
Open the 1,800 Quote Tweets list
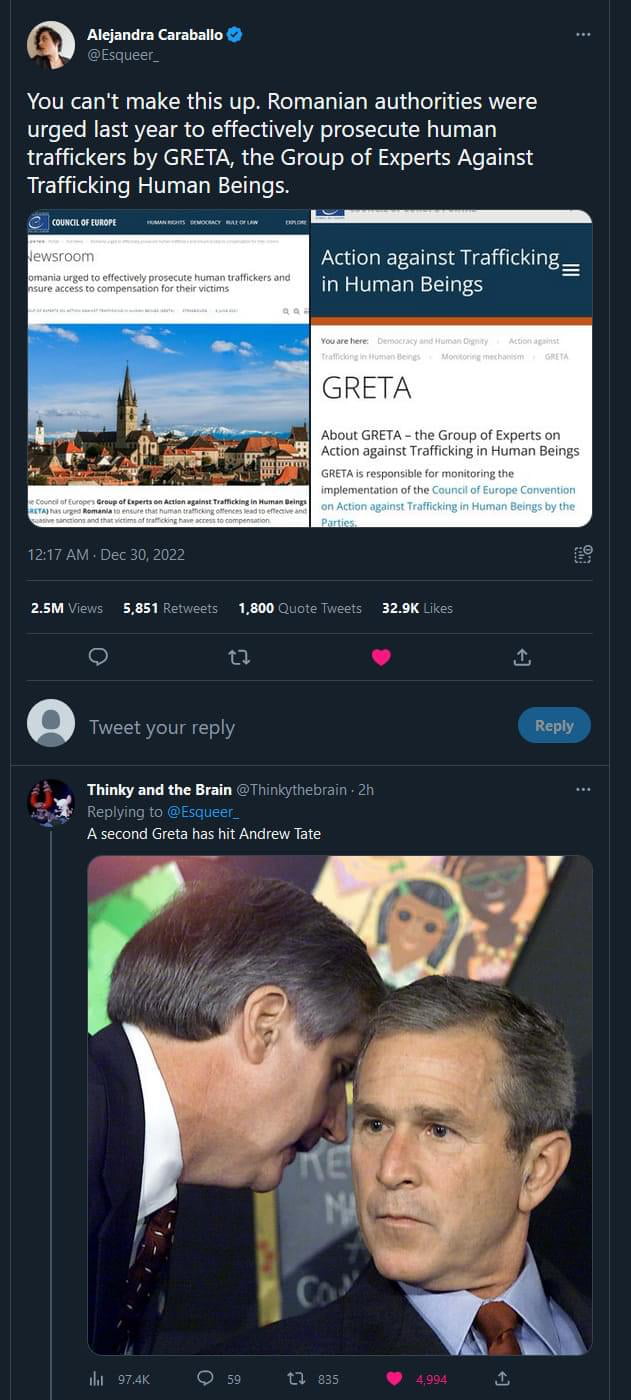pyautogui.click(x=300, y=608)
